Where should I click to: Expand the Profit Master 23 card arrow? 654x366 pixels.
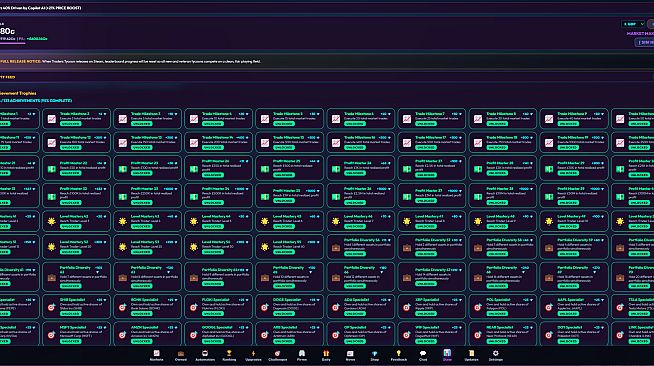click(176, 163)
